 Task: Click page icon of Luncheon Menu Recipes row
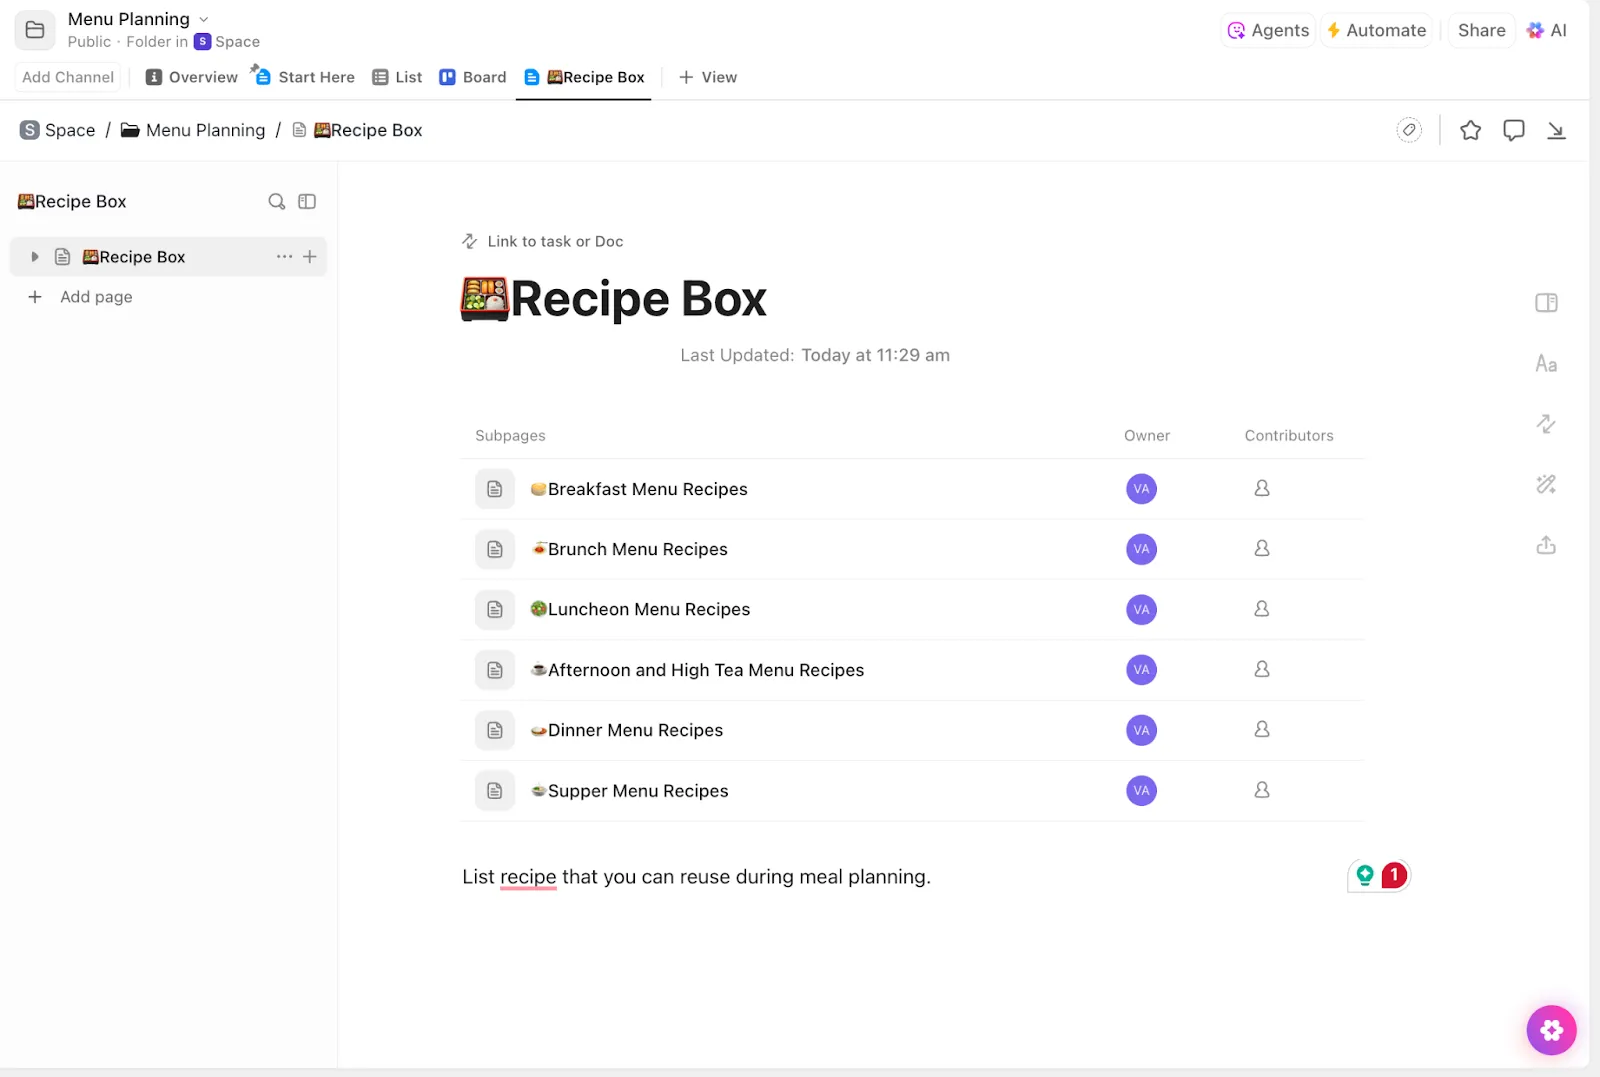tap(495, 609)
